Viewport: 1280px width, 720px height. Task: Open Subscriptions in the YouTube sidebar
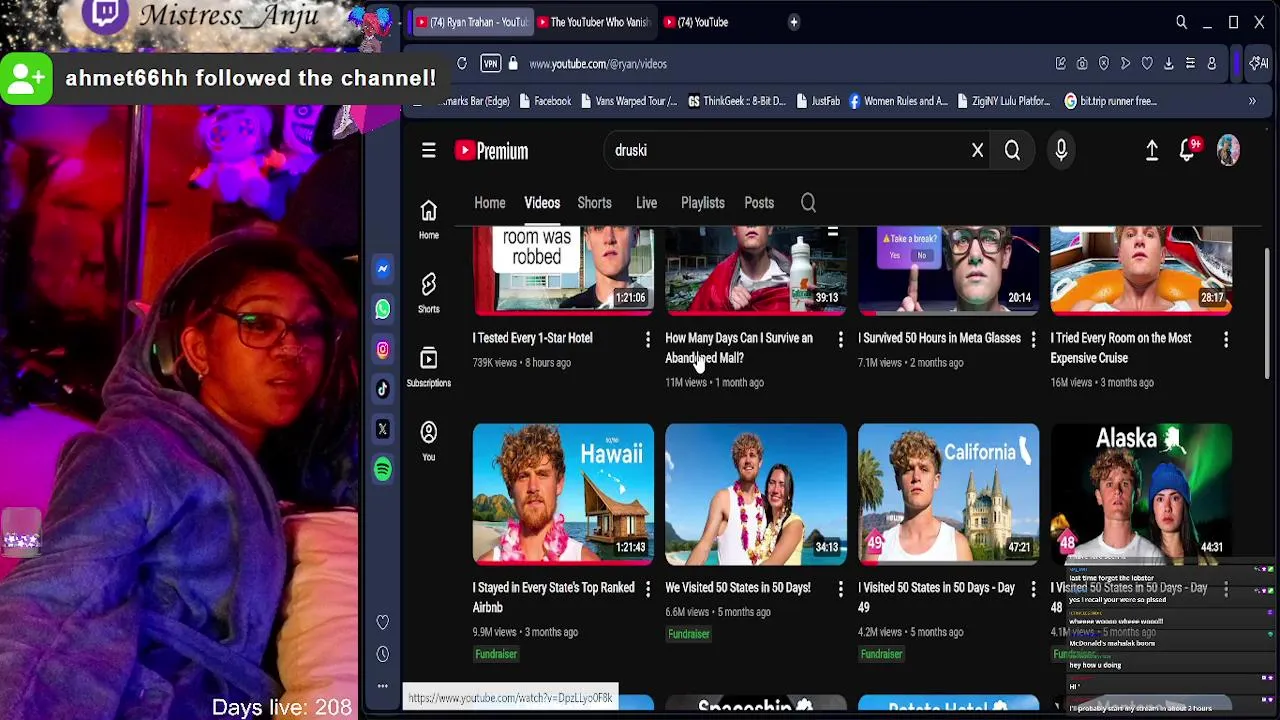click(x=428, y=367)
